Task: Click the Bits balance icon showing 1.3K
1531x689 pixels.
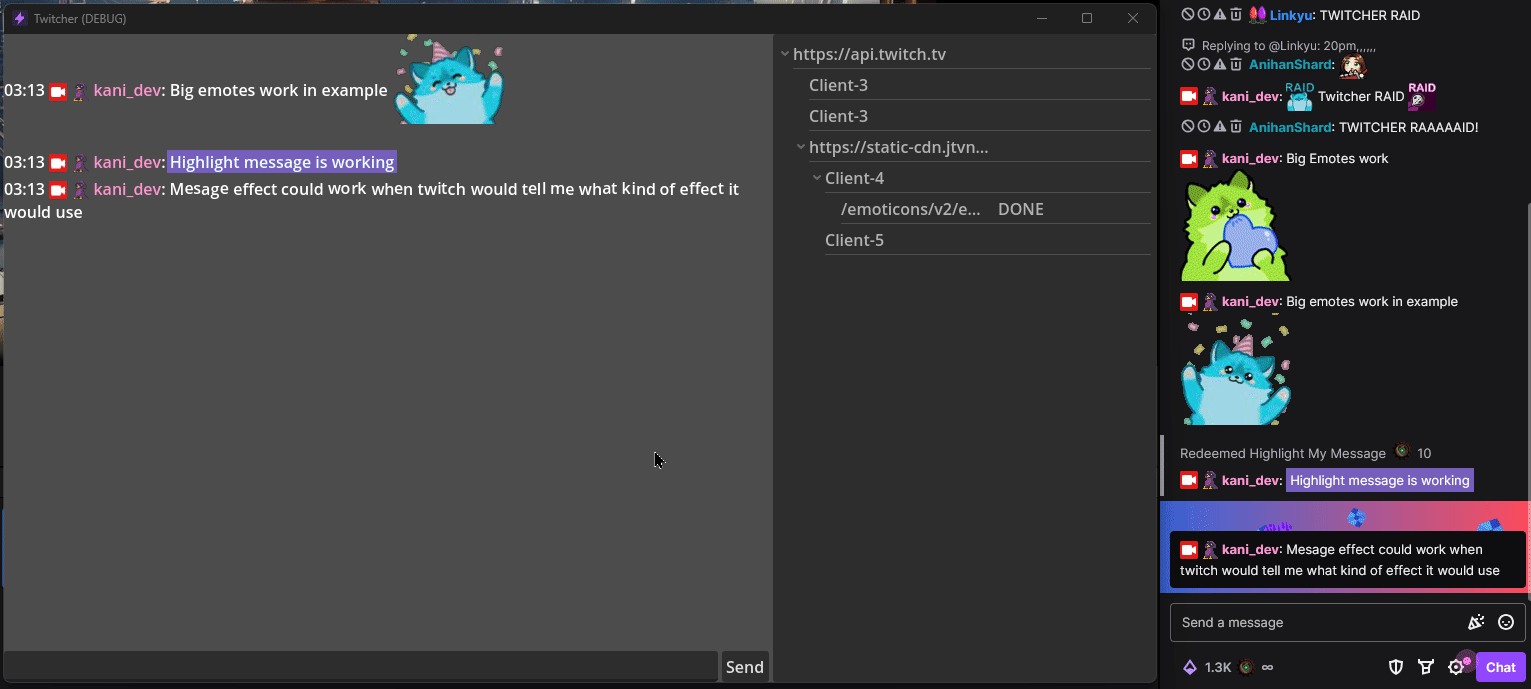Action: (1190, 667)
